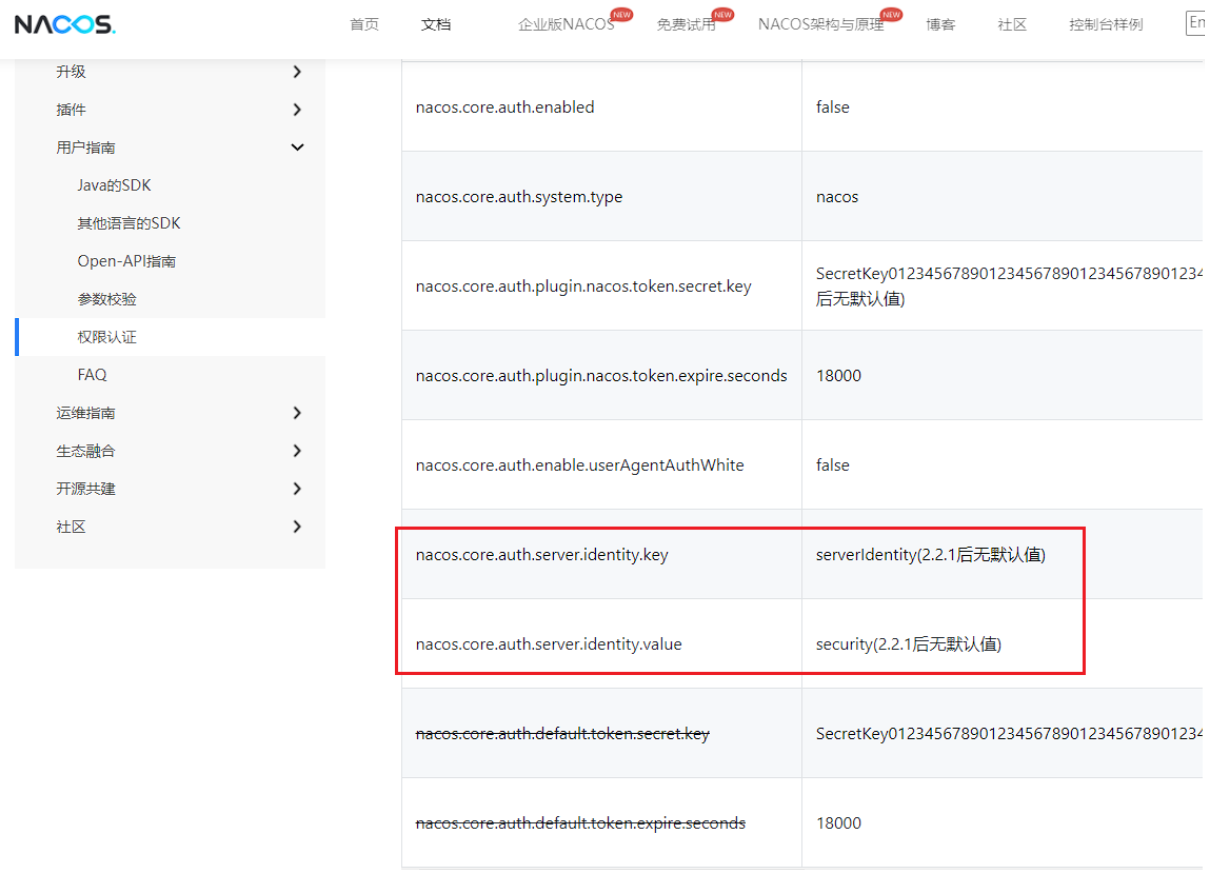Click nacos.core.auth.plugin.nacos.token.secret.key cell
Viewport: 1205px width, 870px height.
tap(602, 286)
